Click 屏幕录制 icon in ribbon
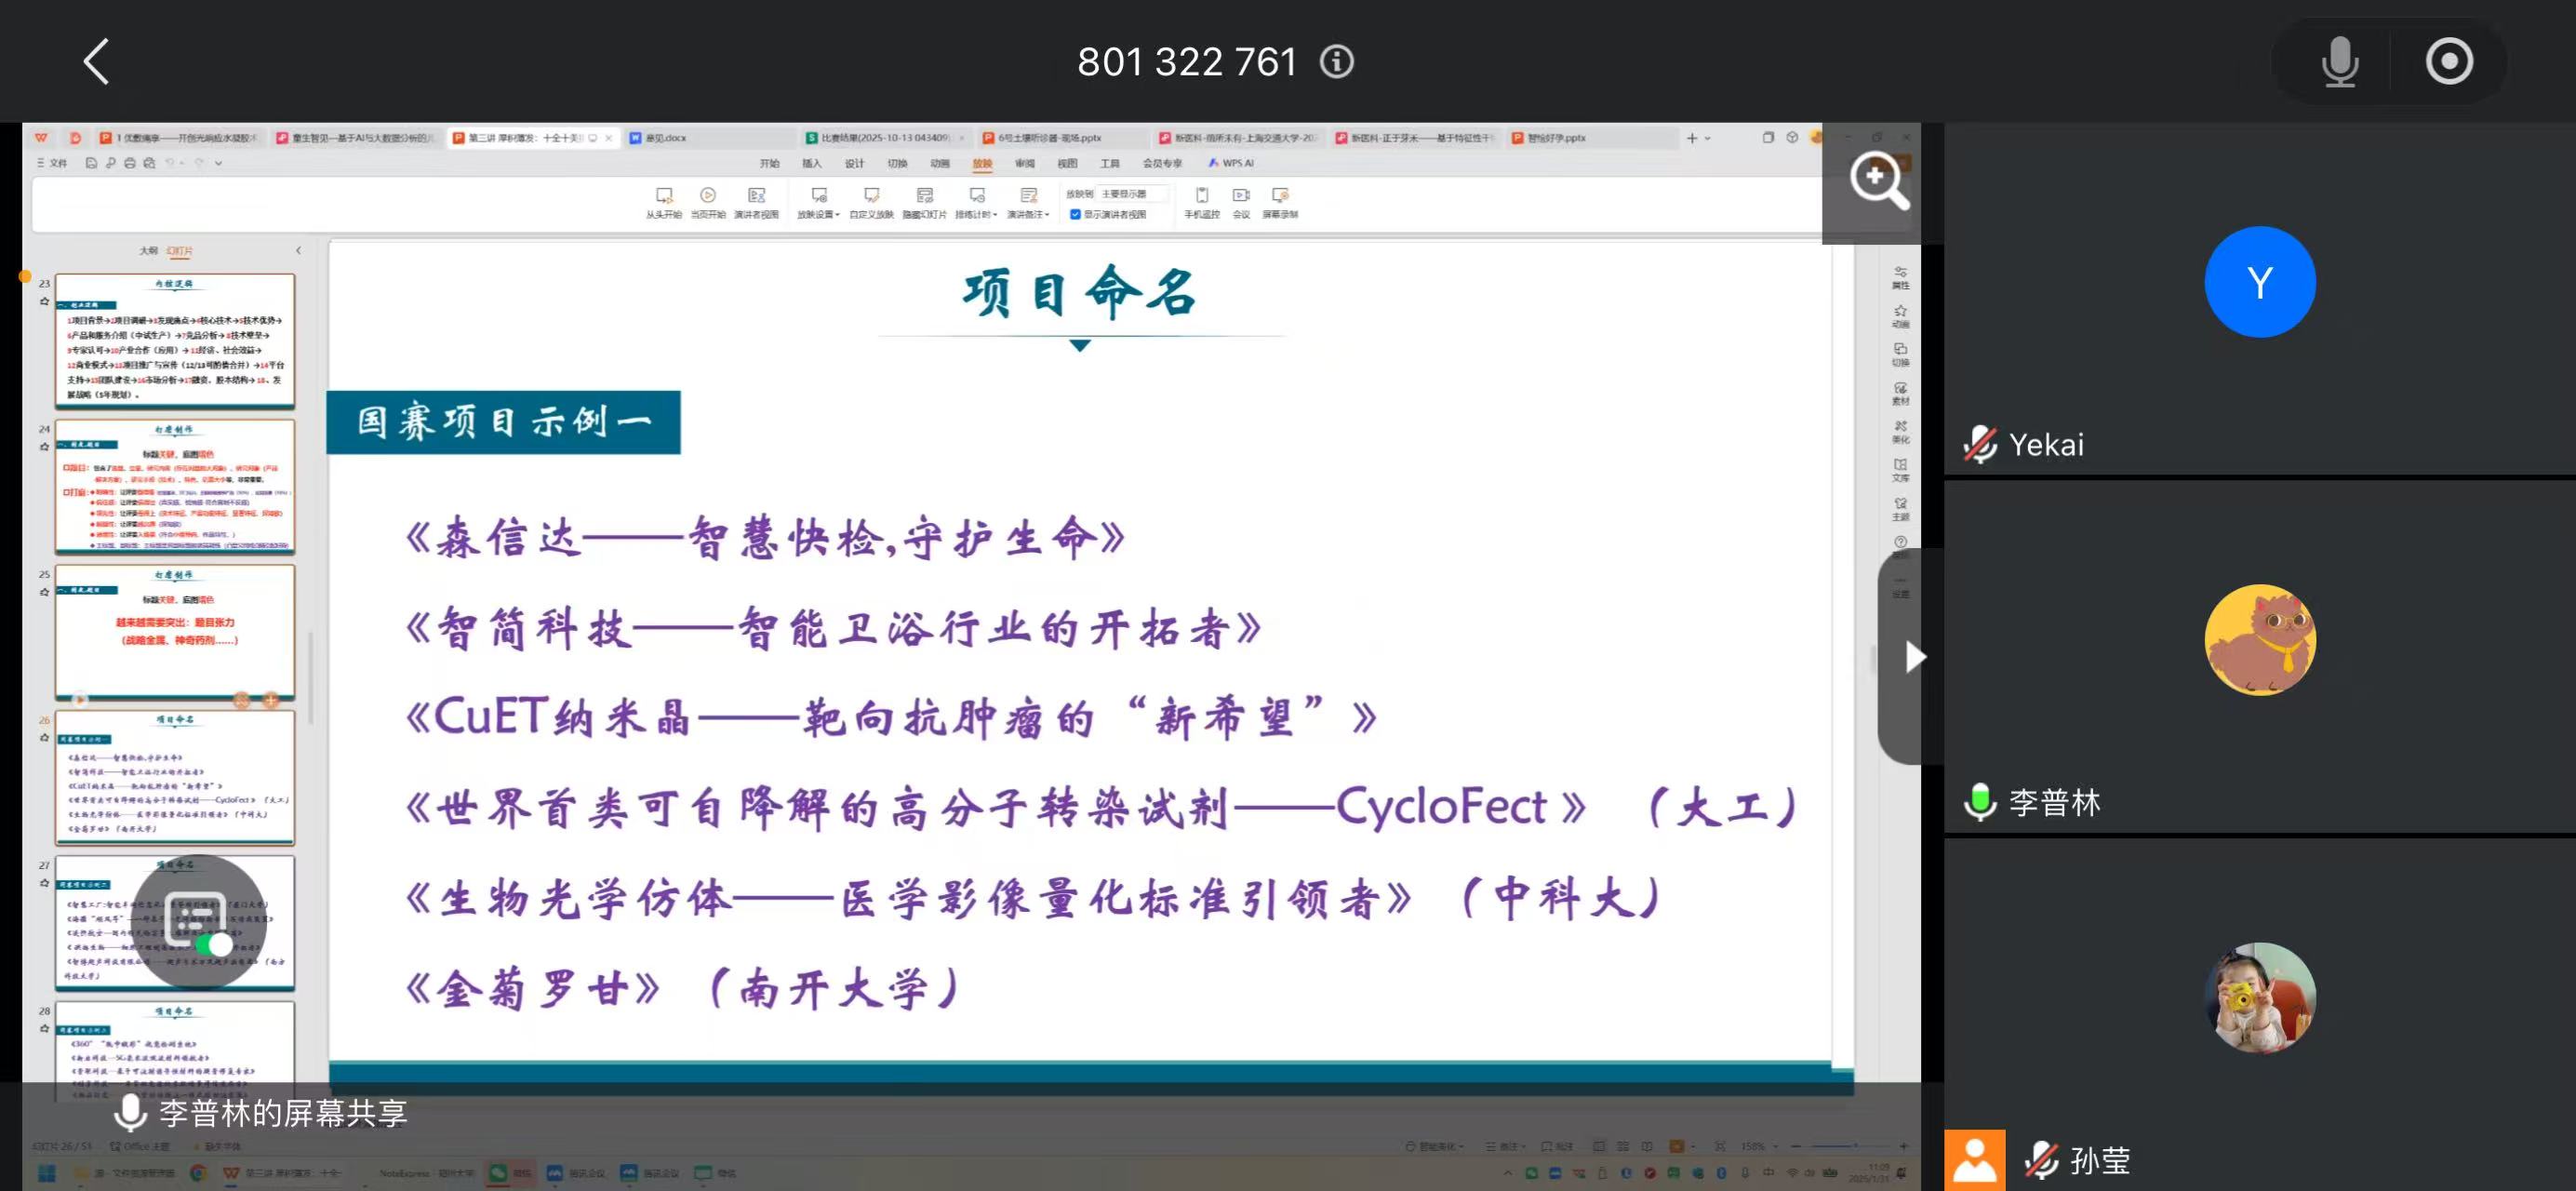Image resolution: width=2576 pixels, height=1191 pixels. 1280,197
